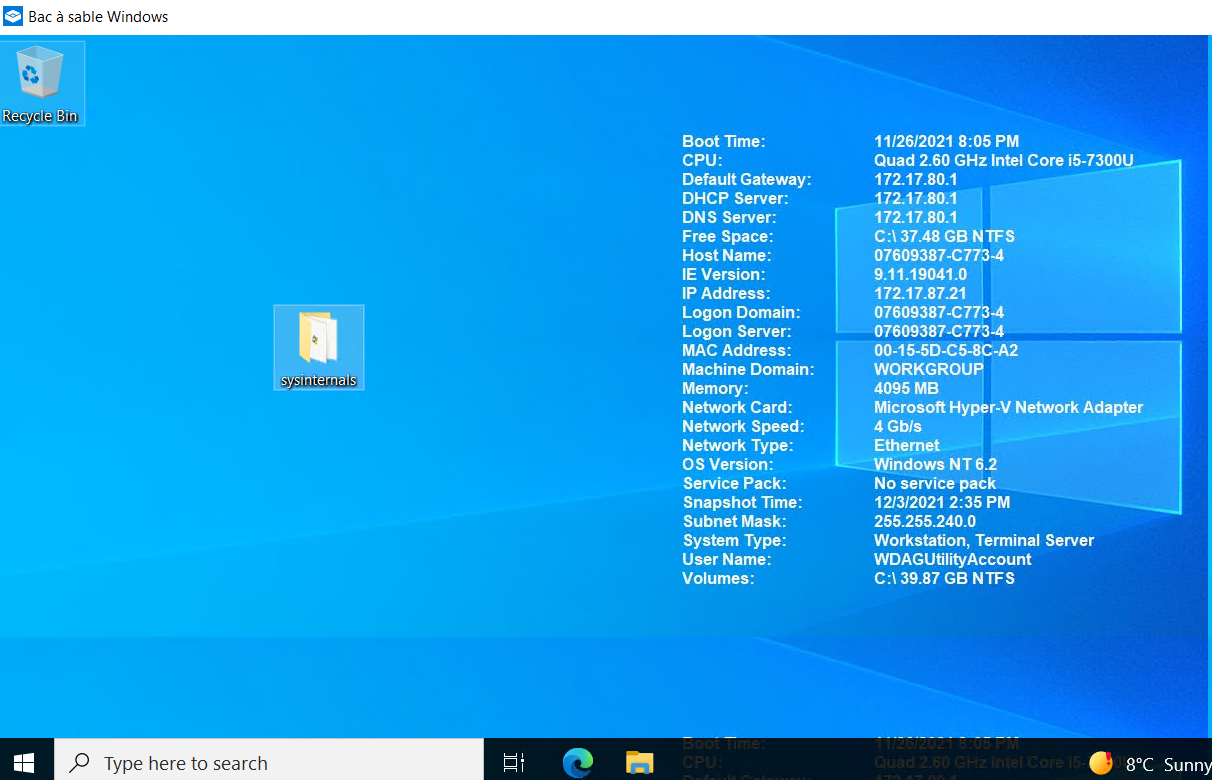Click the MAC Address value 00-15-5D-C5-8C-A2
Screen dimensions: 1212x780
(946, 350)
